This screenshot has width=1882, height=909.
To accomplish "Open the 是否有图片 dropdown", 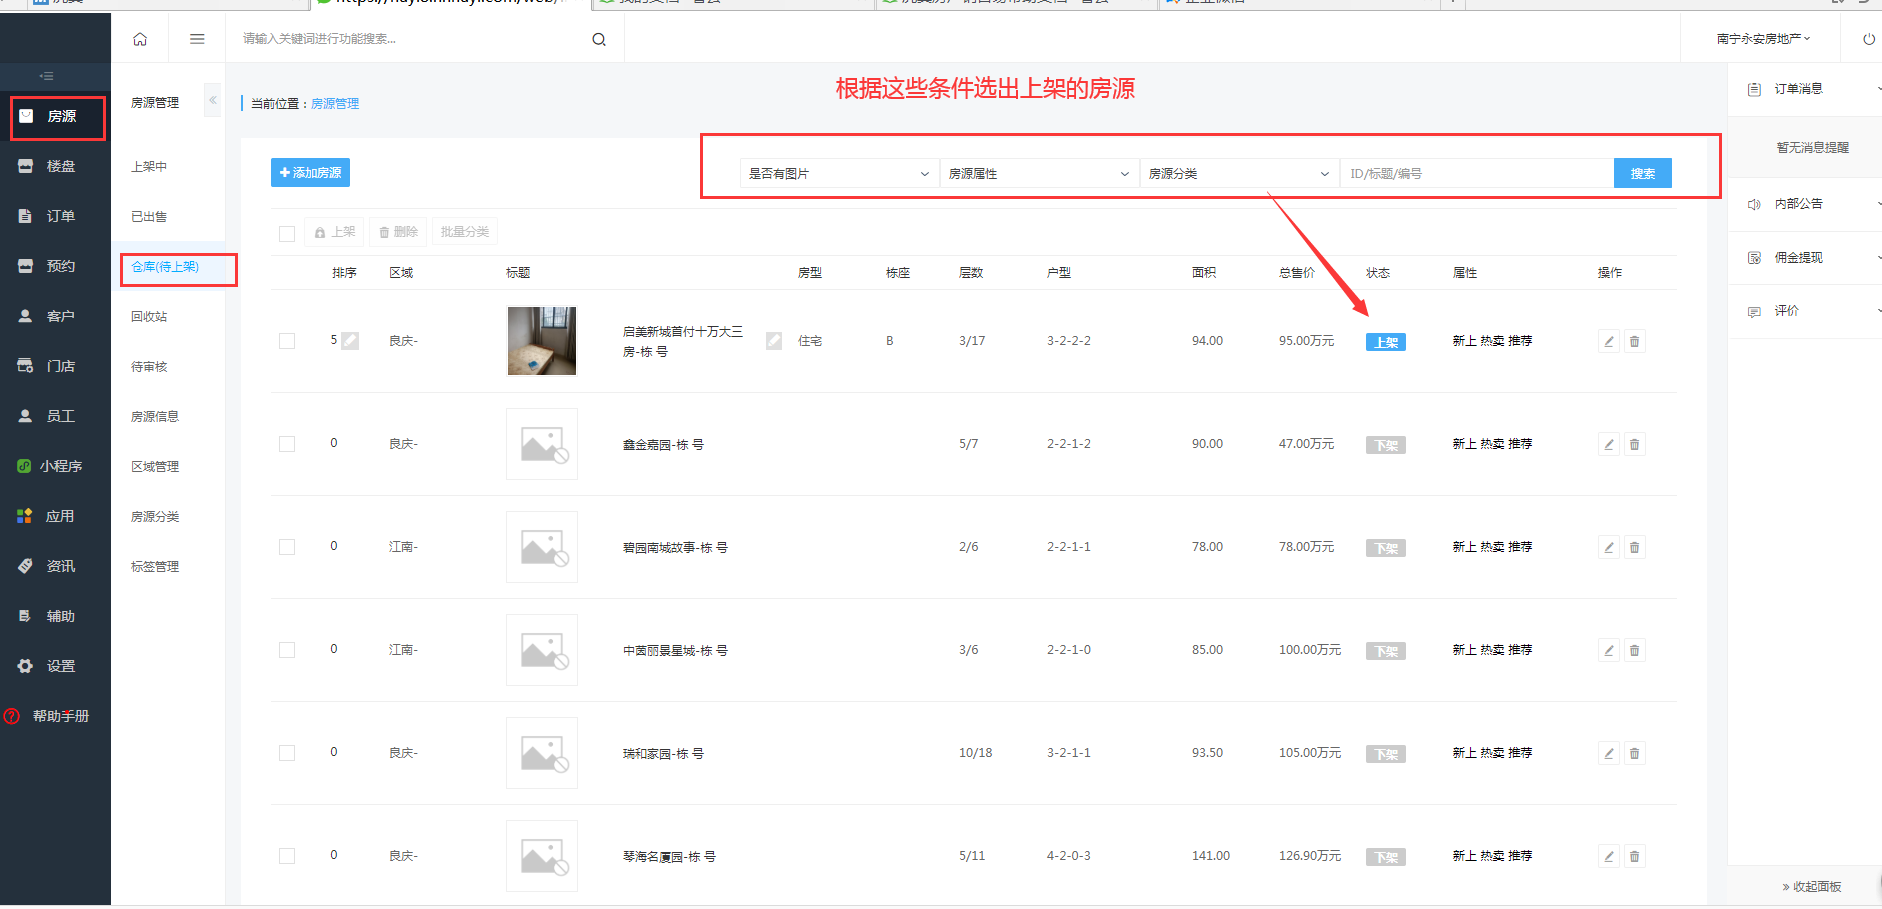I will 839,173.
